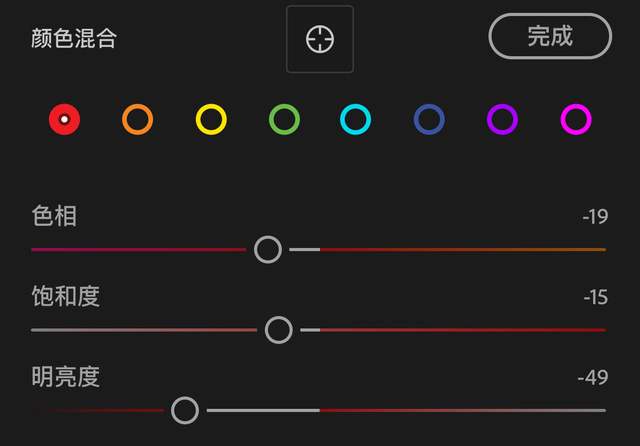
Task: Select the red color channel circle
Action: tap(64, 120)
